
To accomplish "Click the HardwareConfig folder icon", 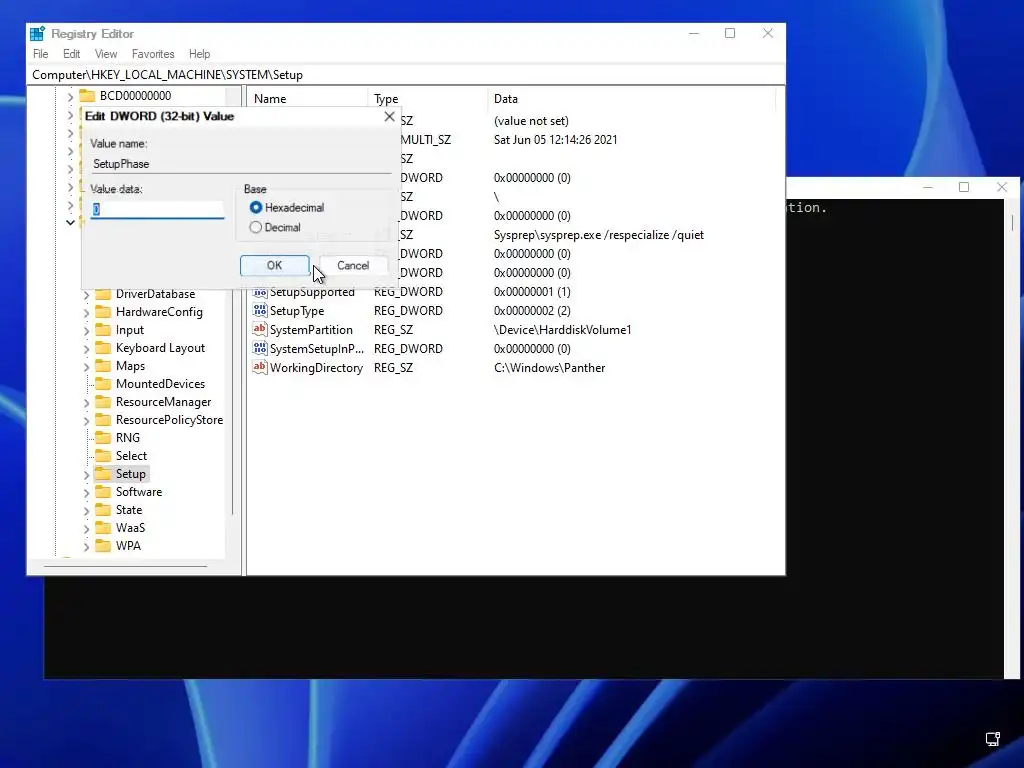I will tap(103, 312).
